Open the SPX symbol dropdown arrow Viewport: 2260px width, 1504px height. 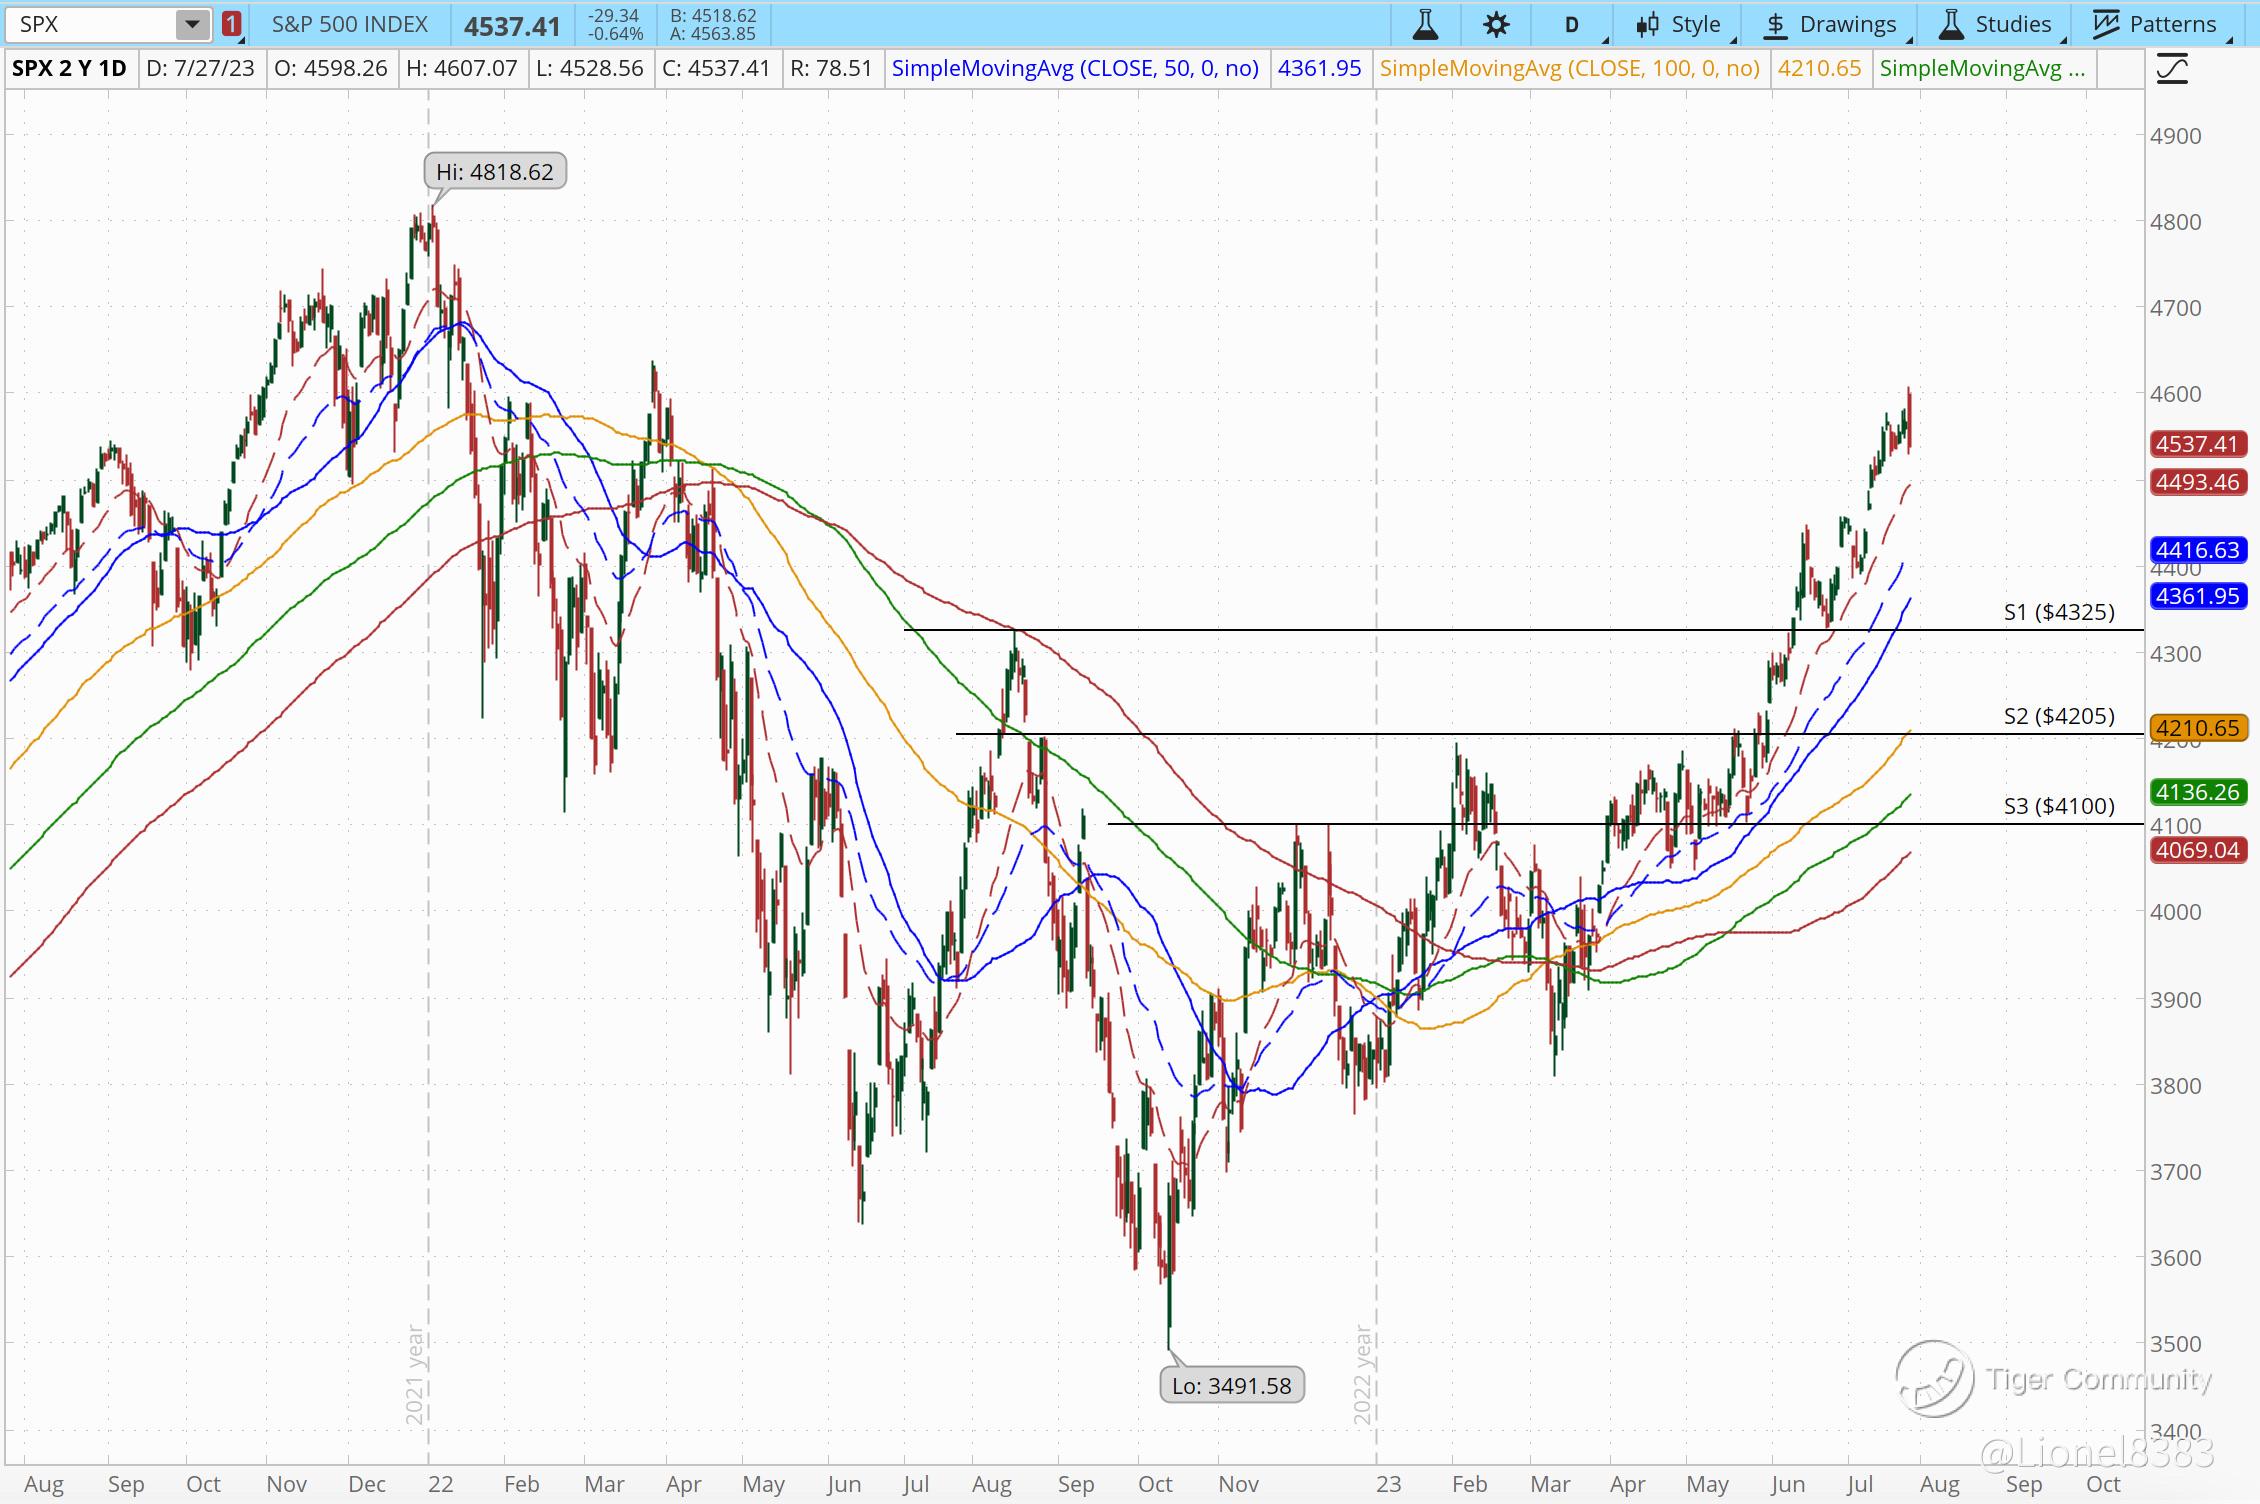192,24
